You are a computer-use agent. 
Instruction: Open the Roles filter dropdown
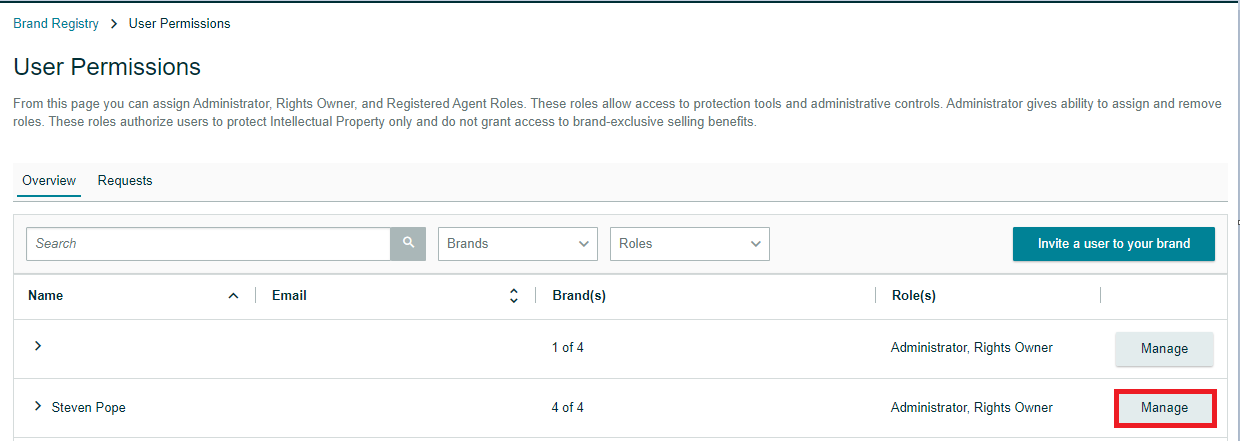coord(689,243)
